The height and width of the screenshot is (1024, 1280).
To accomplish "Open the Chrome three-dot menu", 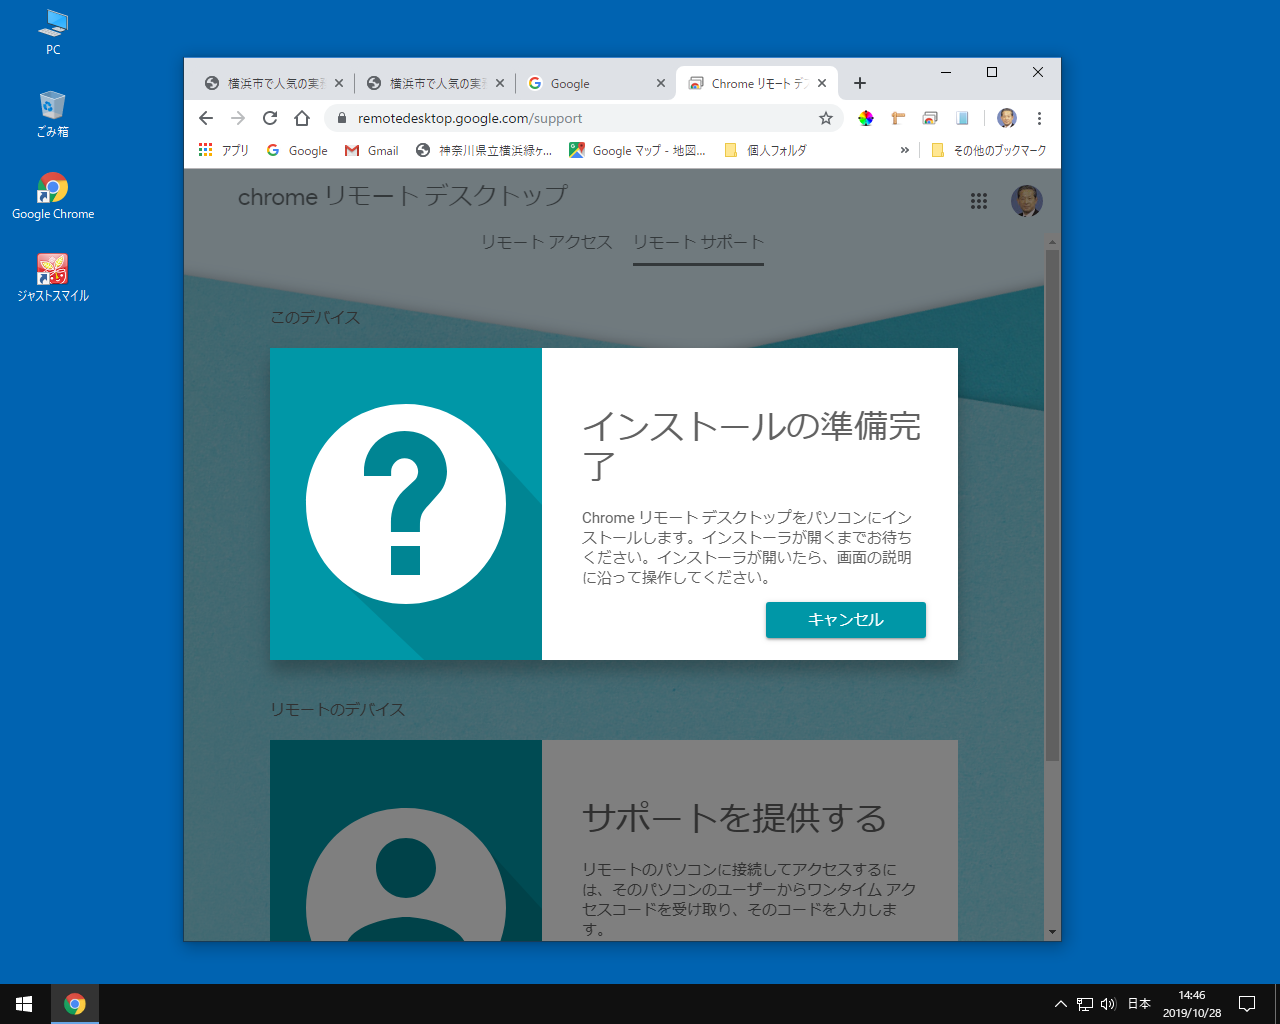I will point(1039,118).
